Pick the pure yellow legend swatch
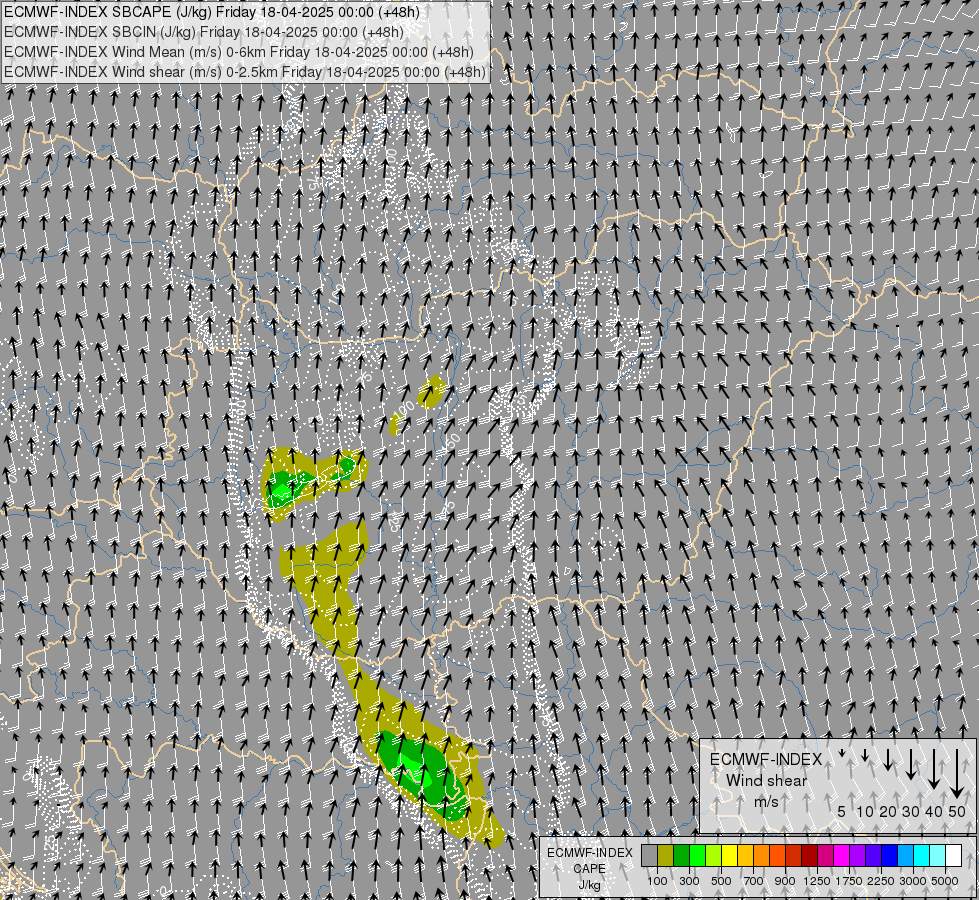The width and height of the screenshot is (979, 900). tap(730, 855)
